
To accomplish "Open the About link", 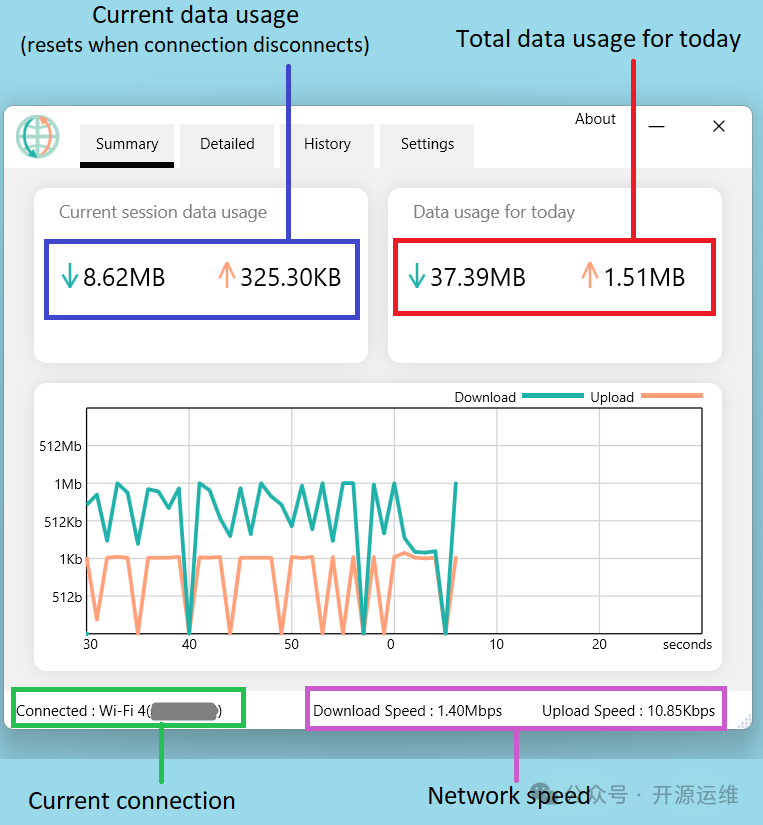I will click(x=595, y=119).
